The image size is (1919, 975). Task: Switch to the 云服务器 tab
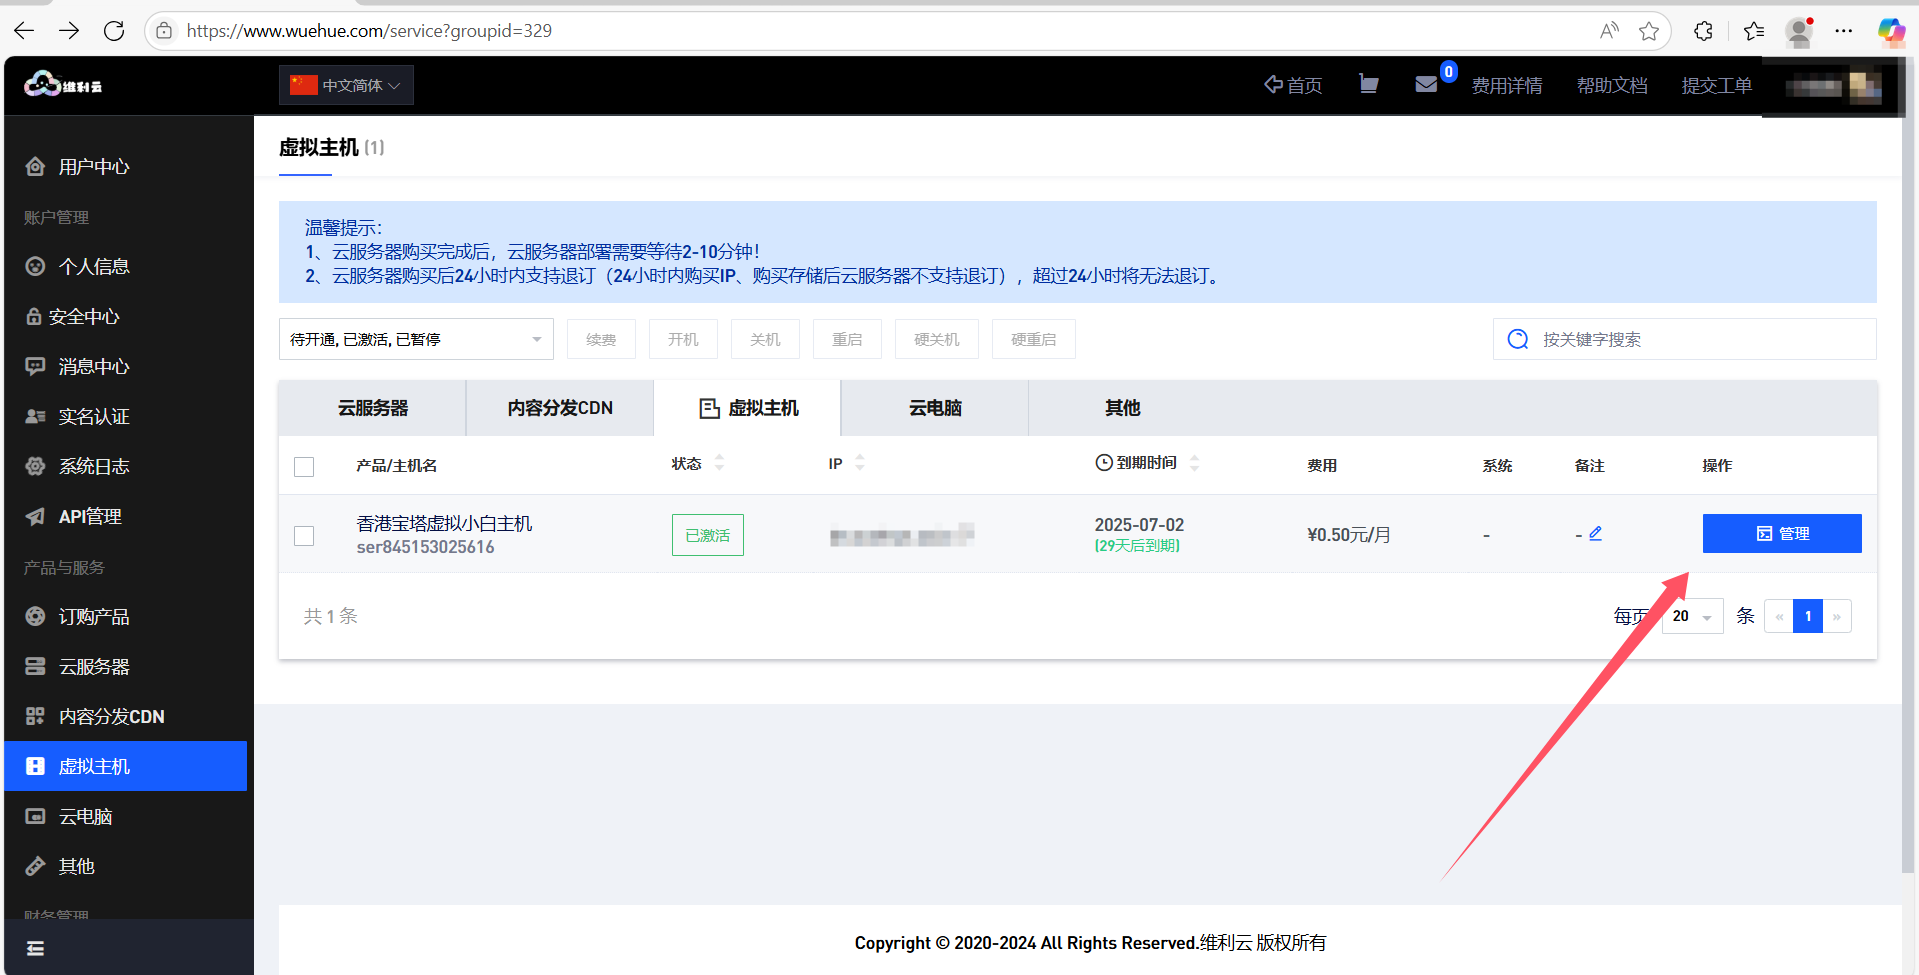[x=373, y=408]
